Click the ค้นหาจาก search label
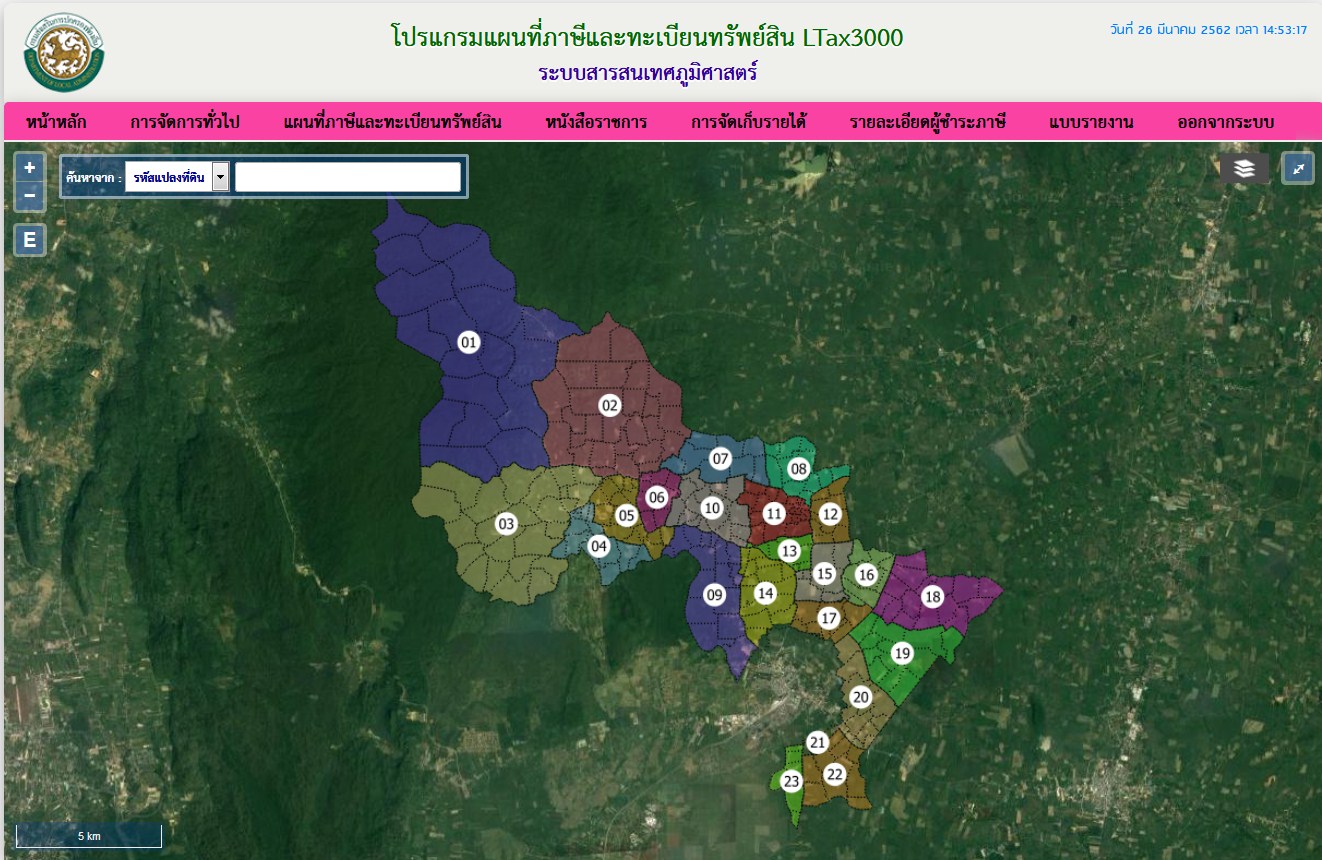Image resolution: width=1322 pixels, height=860 pixels. (93, 177)
